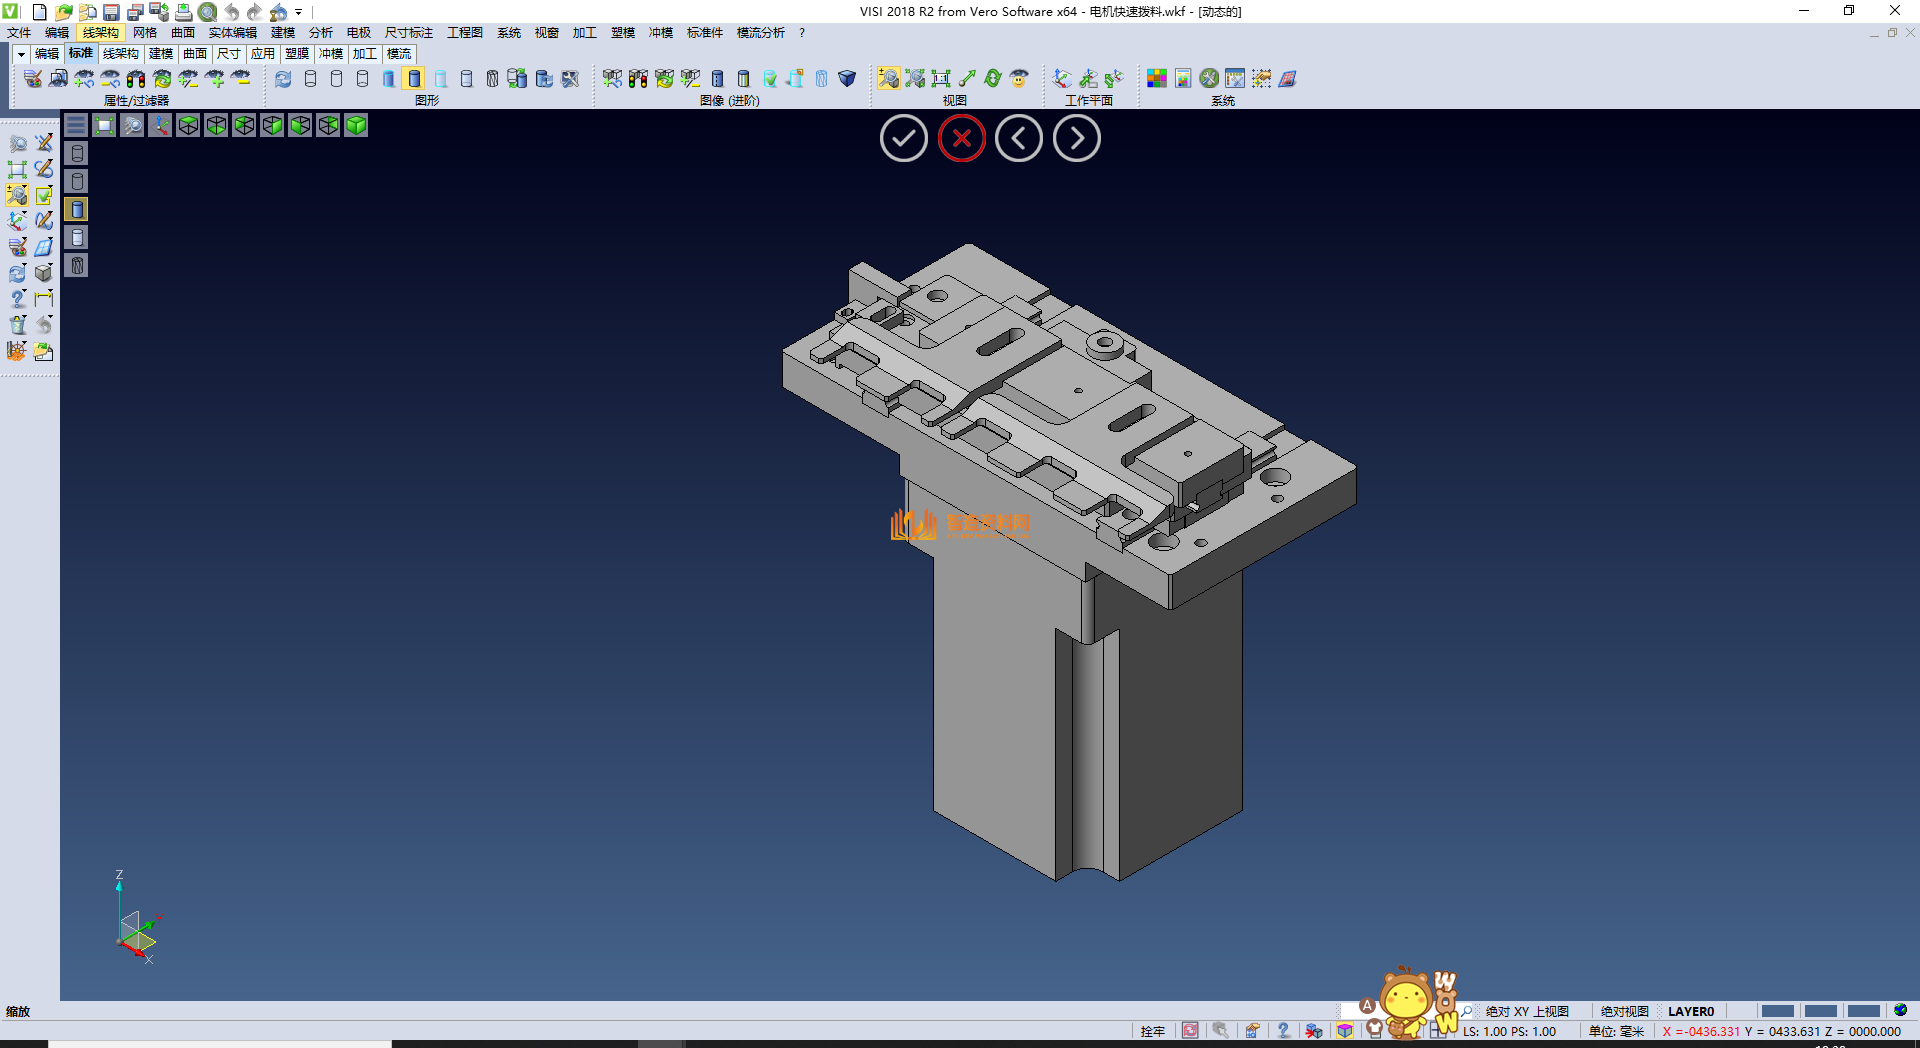Click the help question mark in status bar

1283,1031
